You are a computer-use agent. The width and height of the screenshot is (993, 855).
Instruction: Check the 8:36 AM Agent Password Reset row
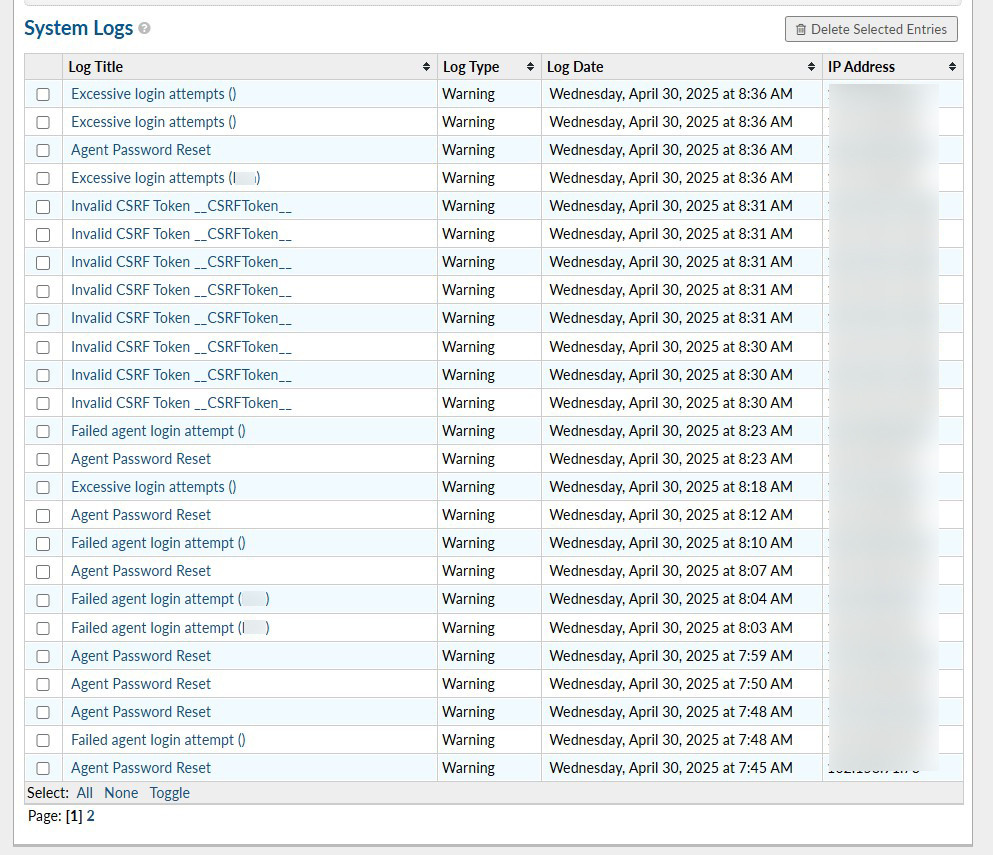point(43,150)
